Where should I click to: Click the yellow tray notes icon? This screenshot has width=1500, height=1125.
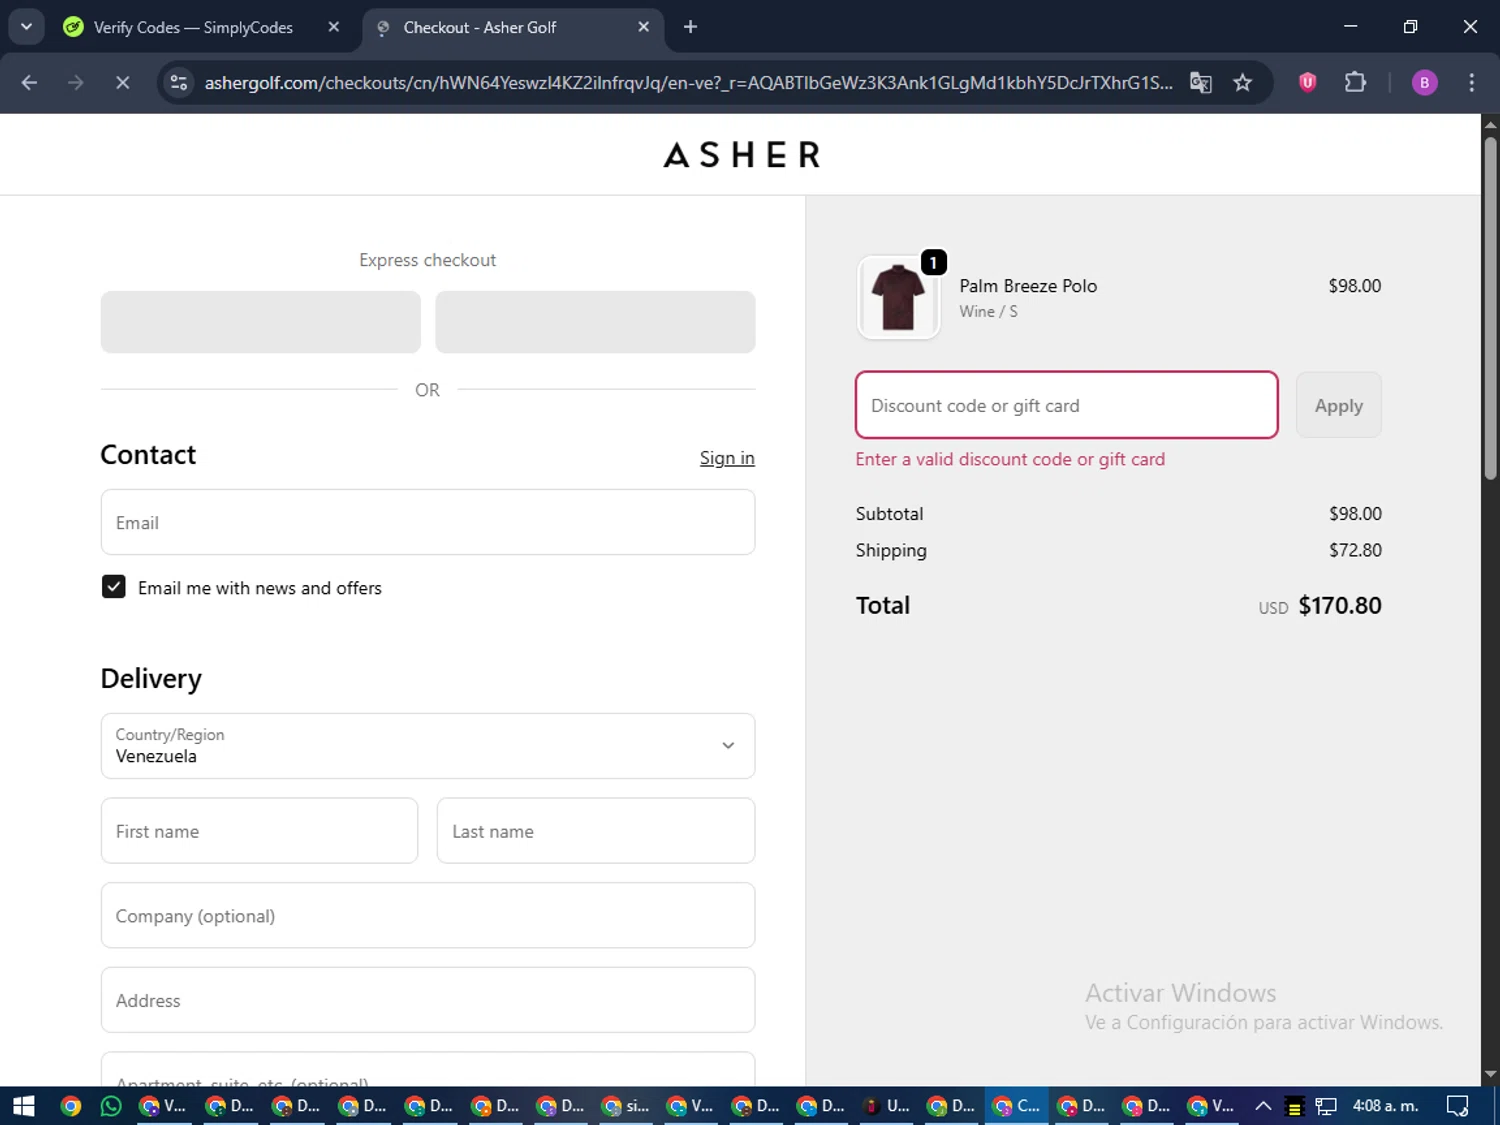click(x=1294, y=1107)
